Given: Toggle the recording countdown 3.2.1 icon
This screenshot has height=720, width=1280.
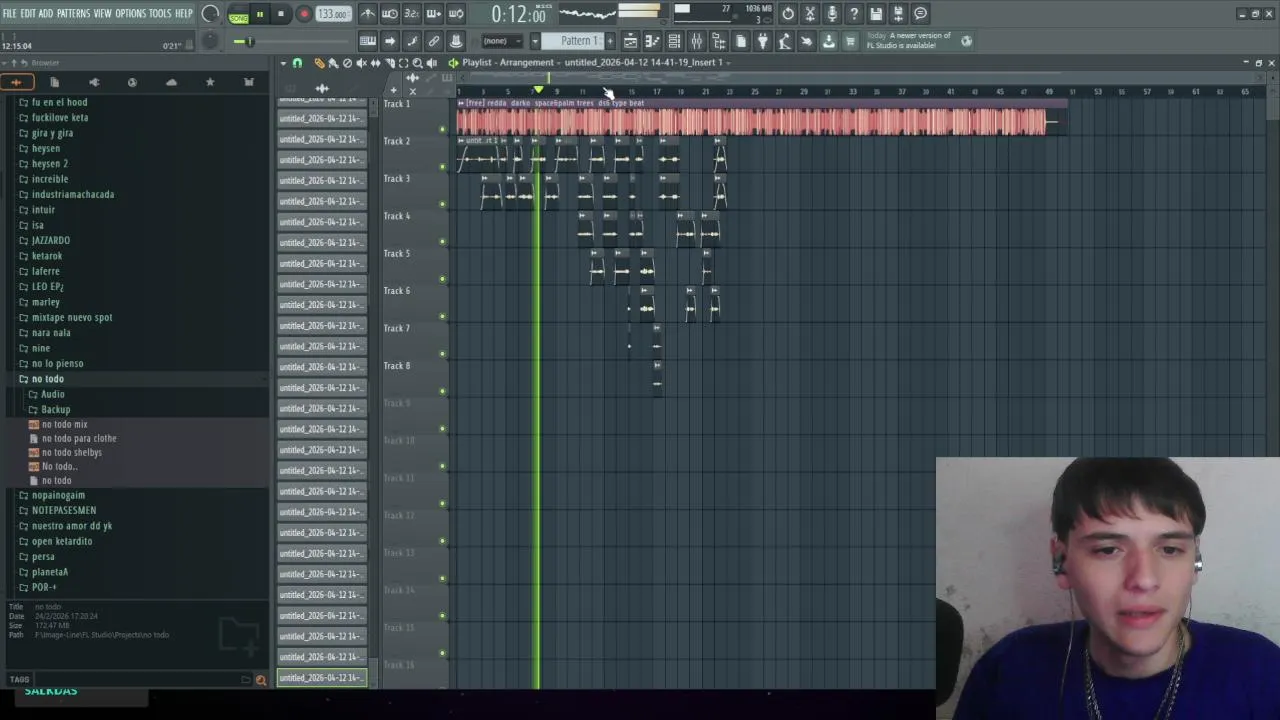Looking at the screenshot, I should coord(412,14).
